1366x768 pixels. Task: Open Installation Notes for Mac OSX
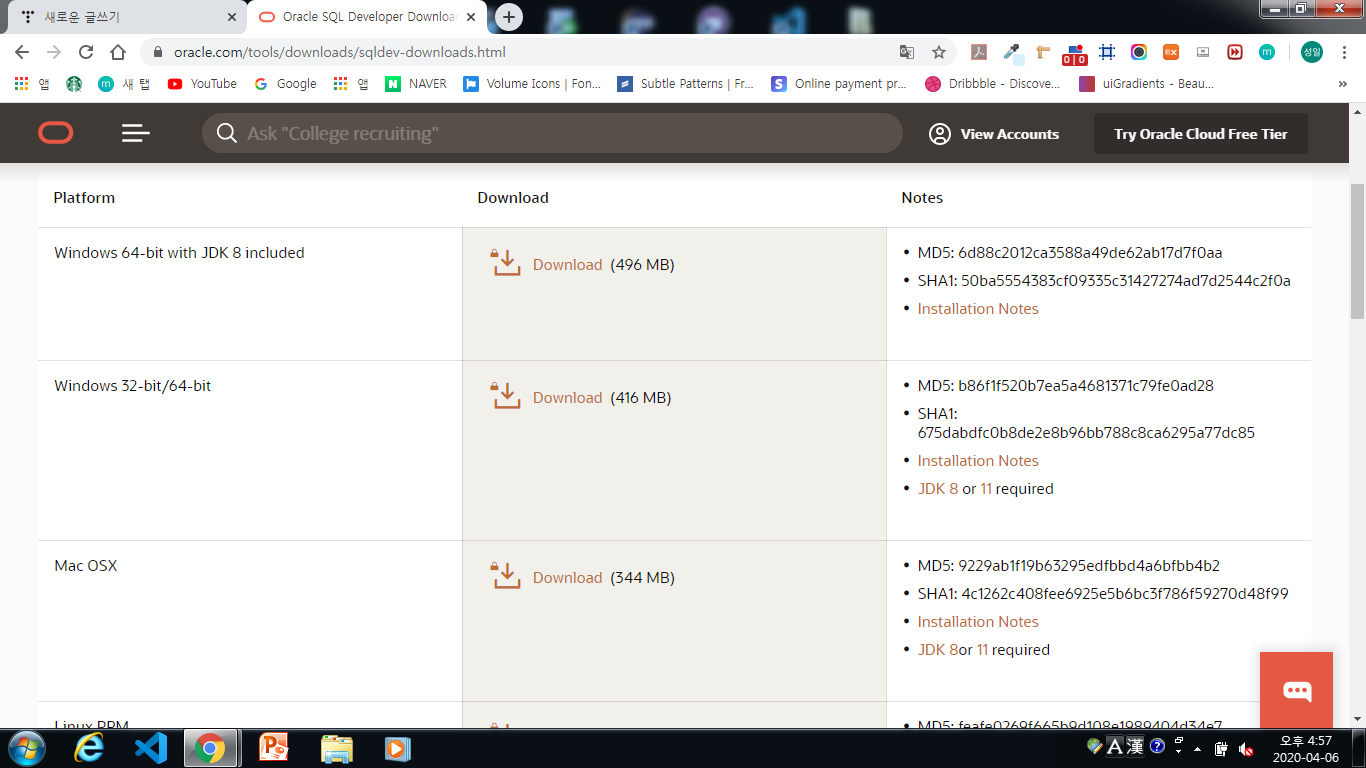point(978,622)
